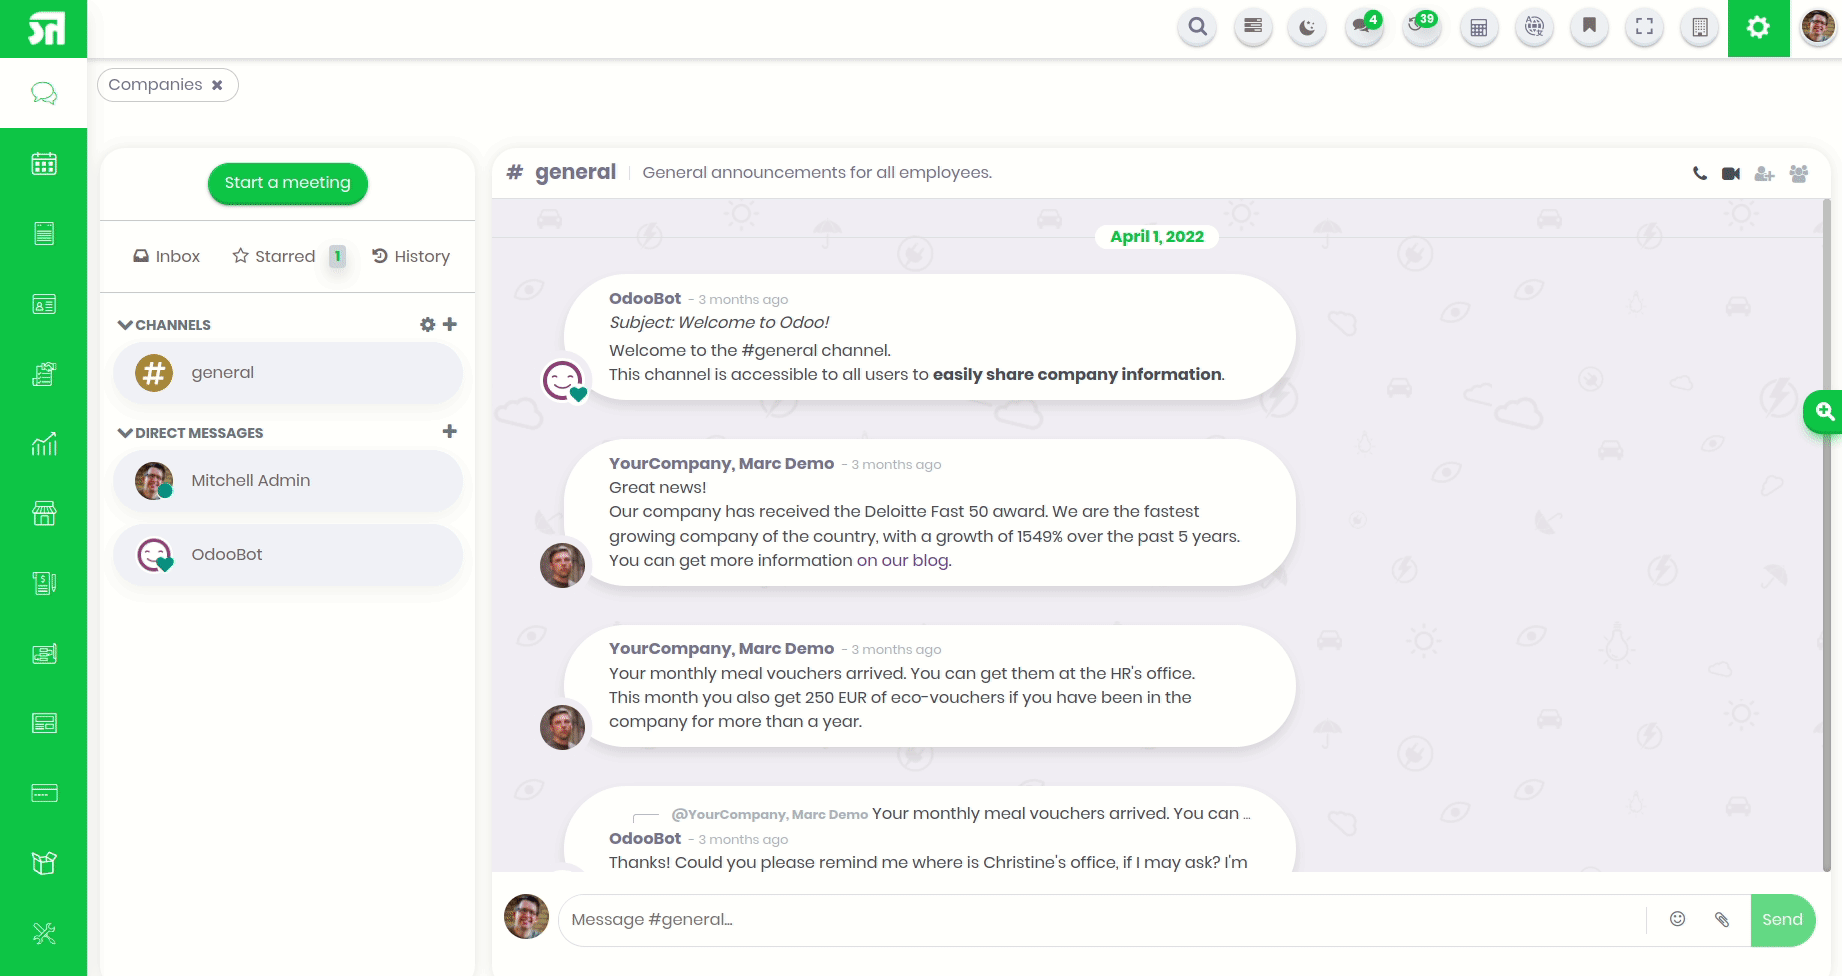
Task: Collapse the DIRECT MESSAGES section
Action: (190, 433)
